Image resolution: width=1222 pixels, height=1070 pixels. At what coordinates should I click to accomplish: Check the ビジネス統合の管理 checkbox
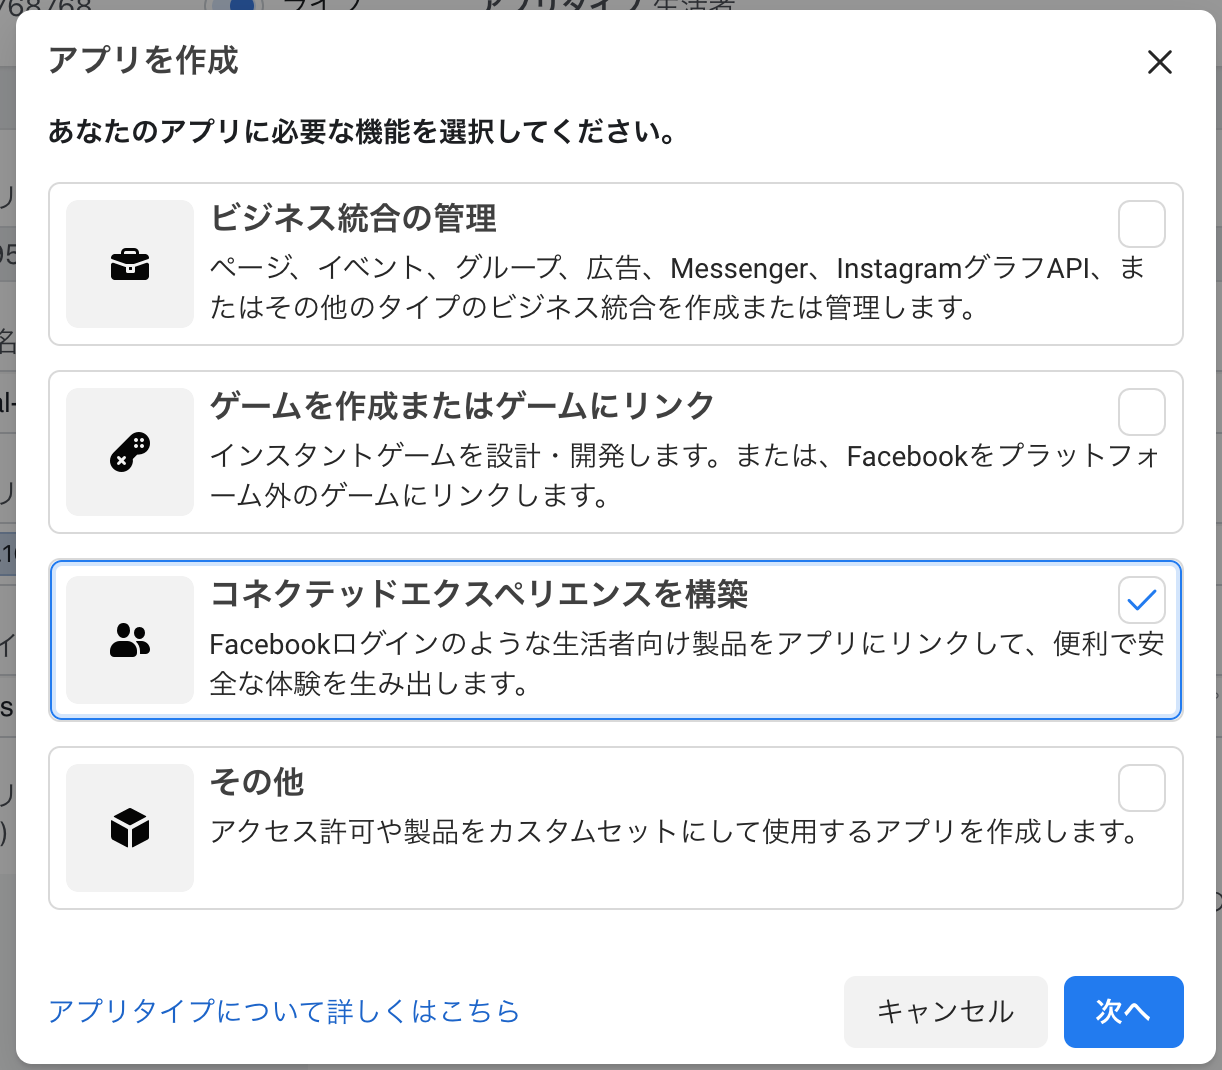coord(1141,224)
